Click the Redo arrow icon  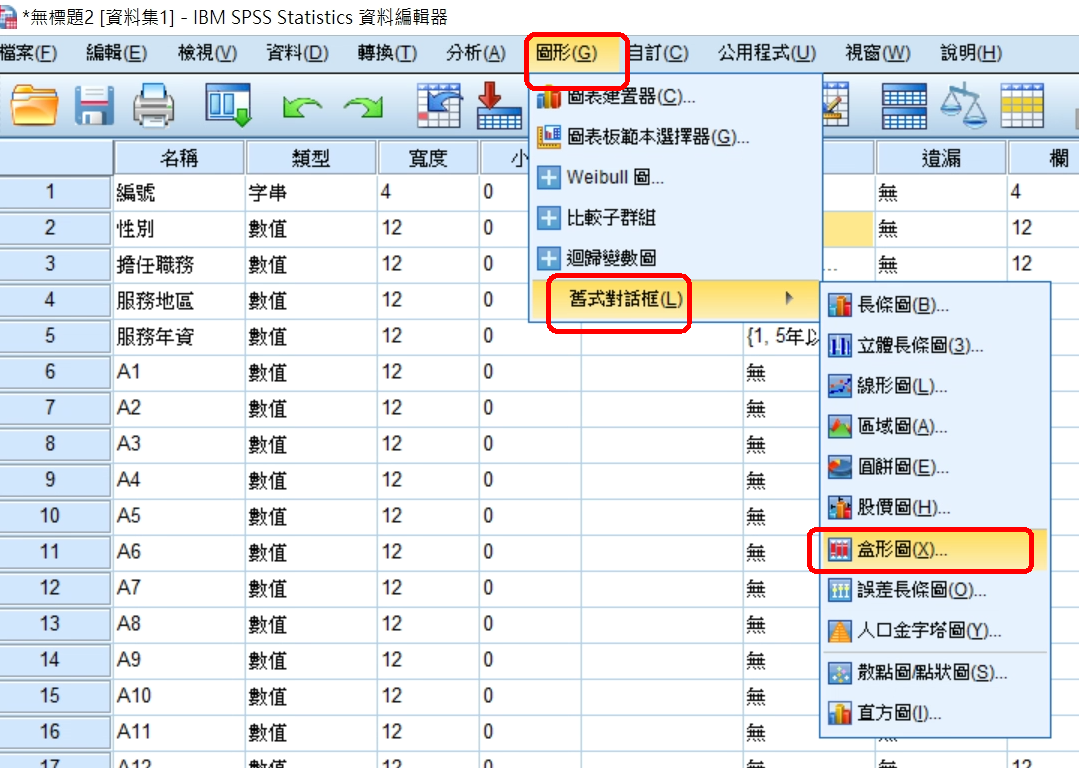pyautogui.click(x=363, y=105)
